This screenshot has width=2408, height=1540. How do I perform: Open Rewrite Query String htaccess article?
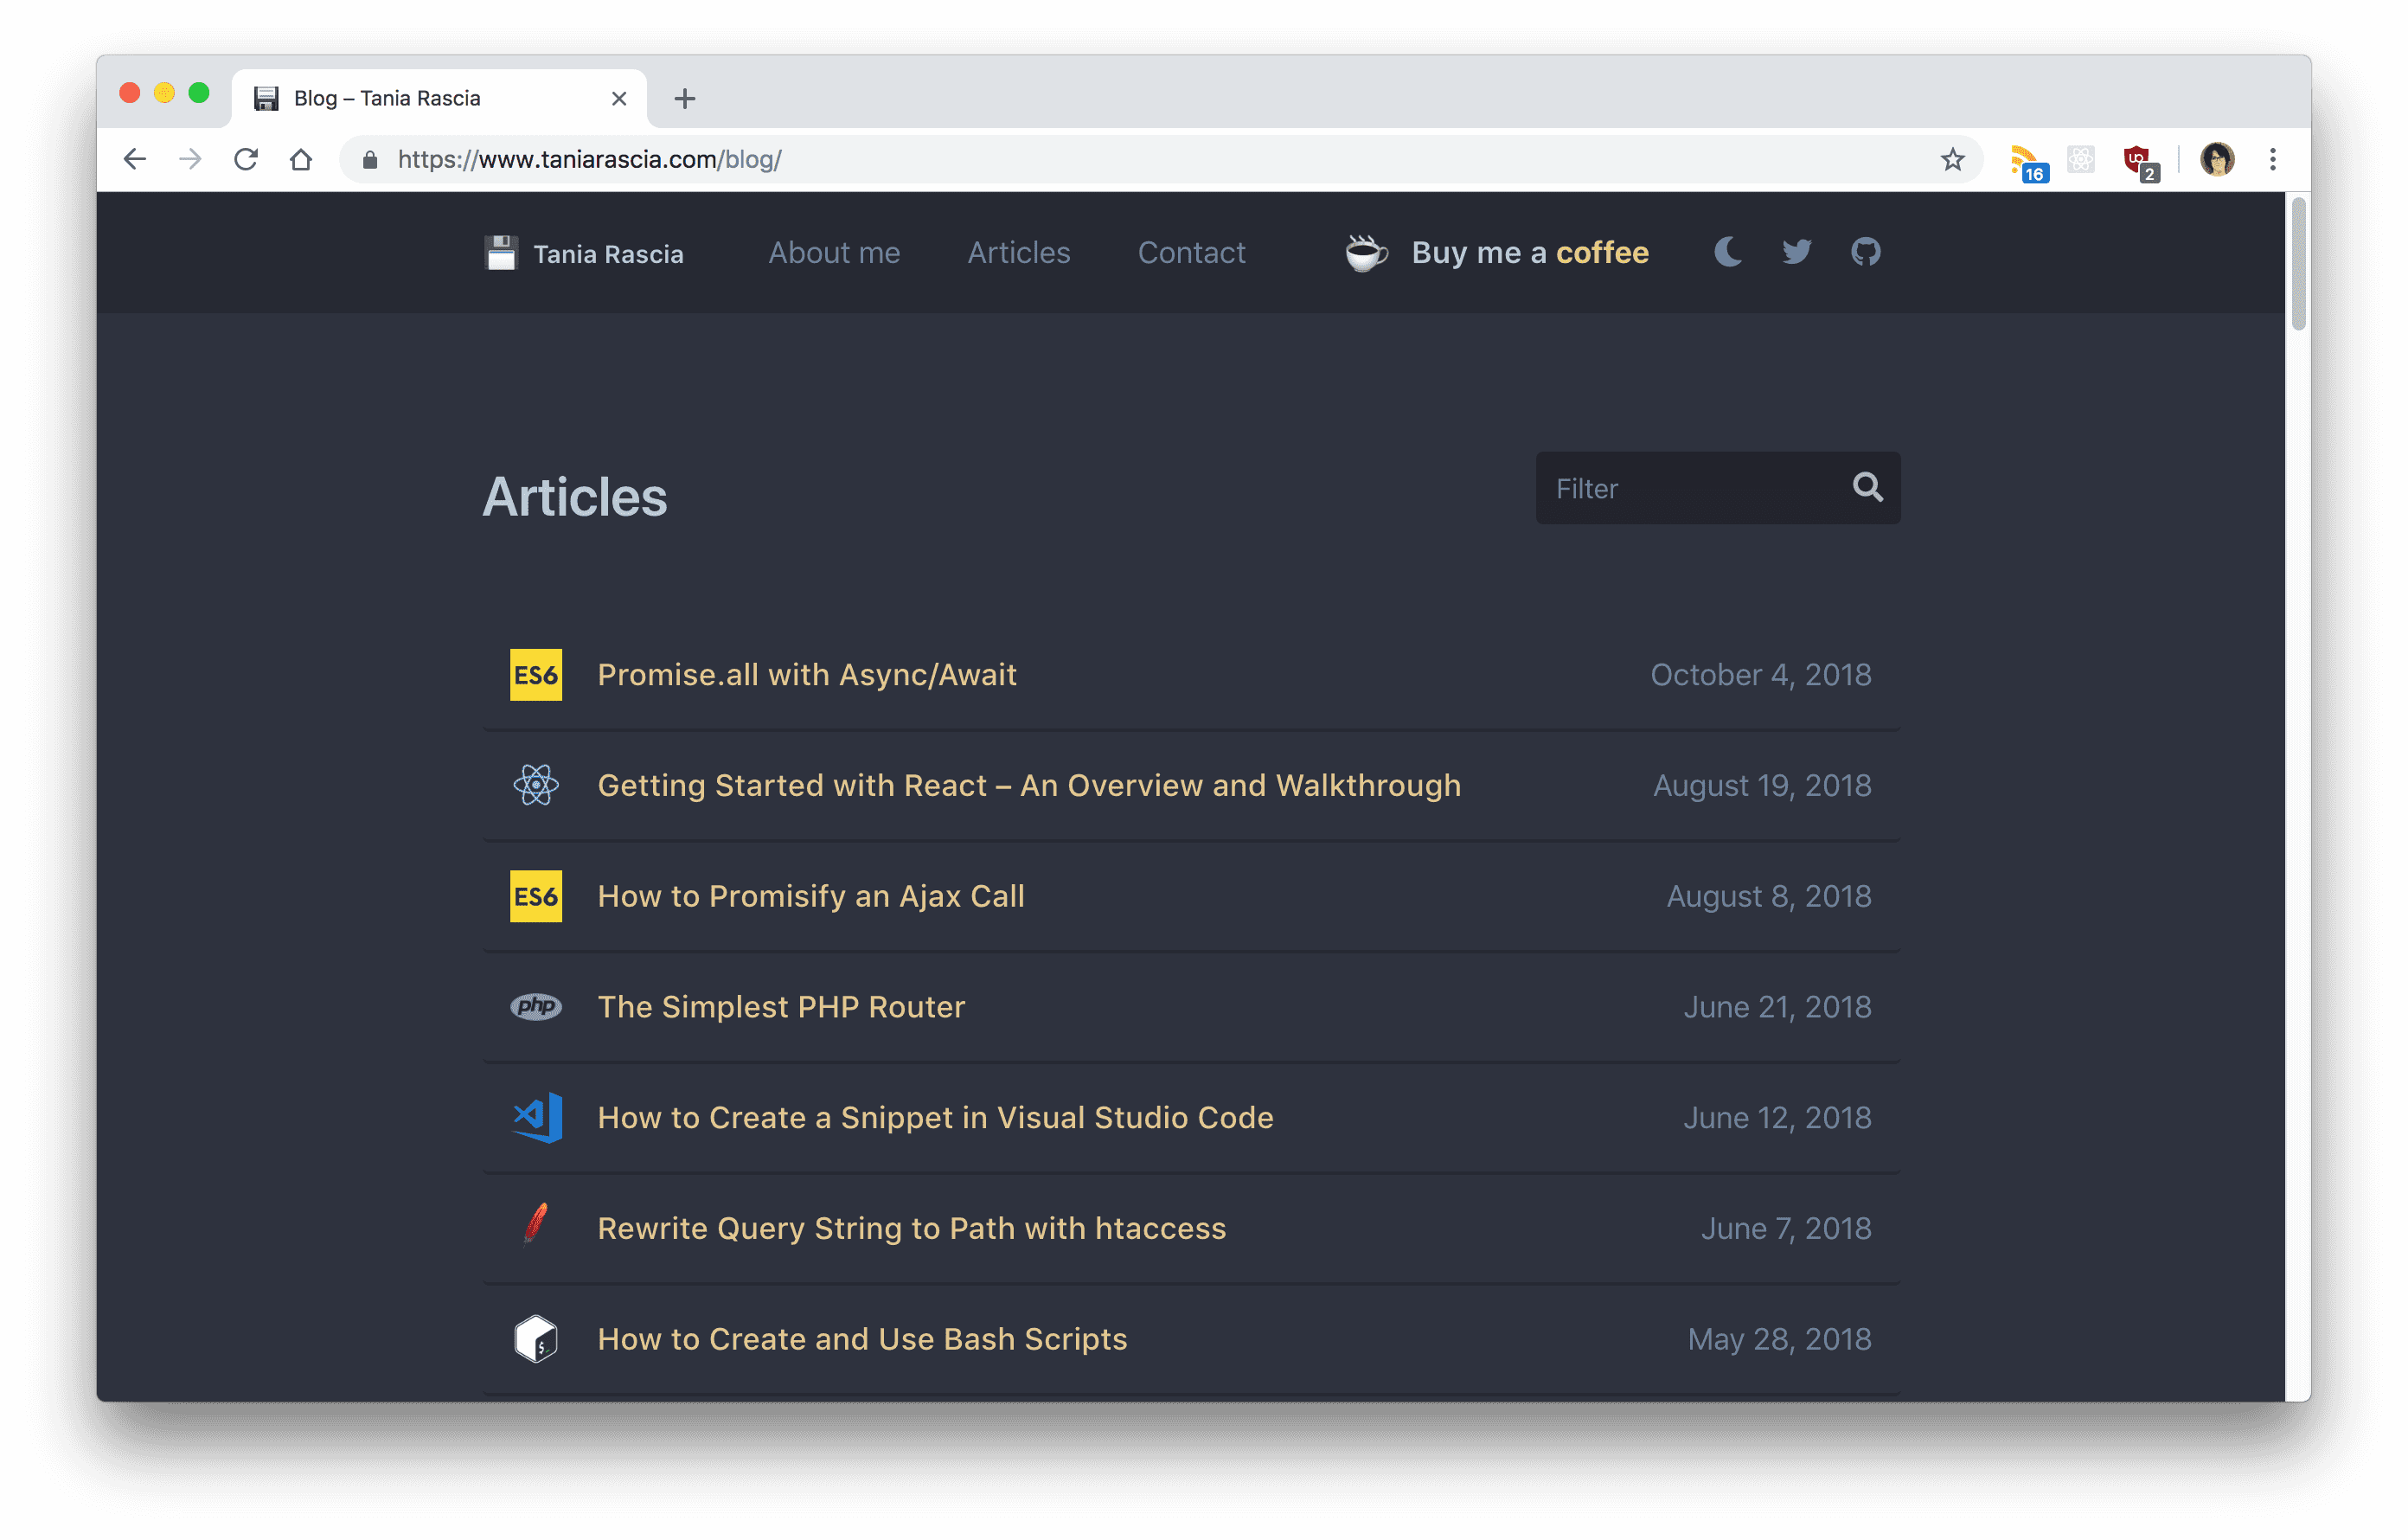point(911,1229)
